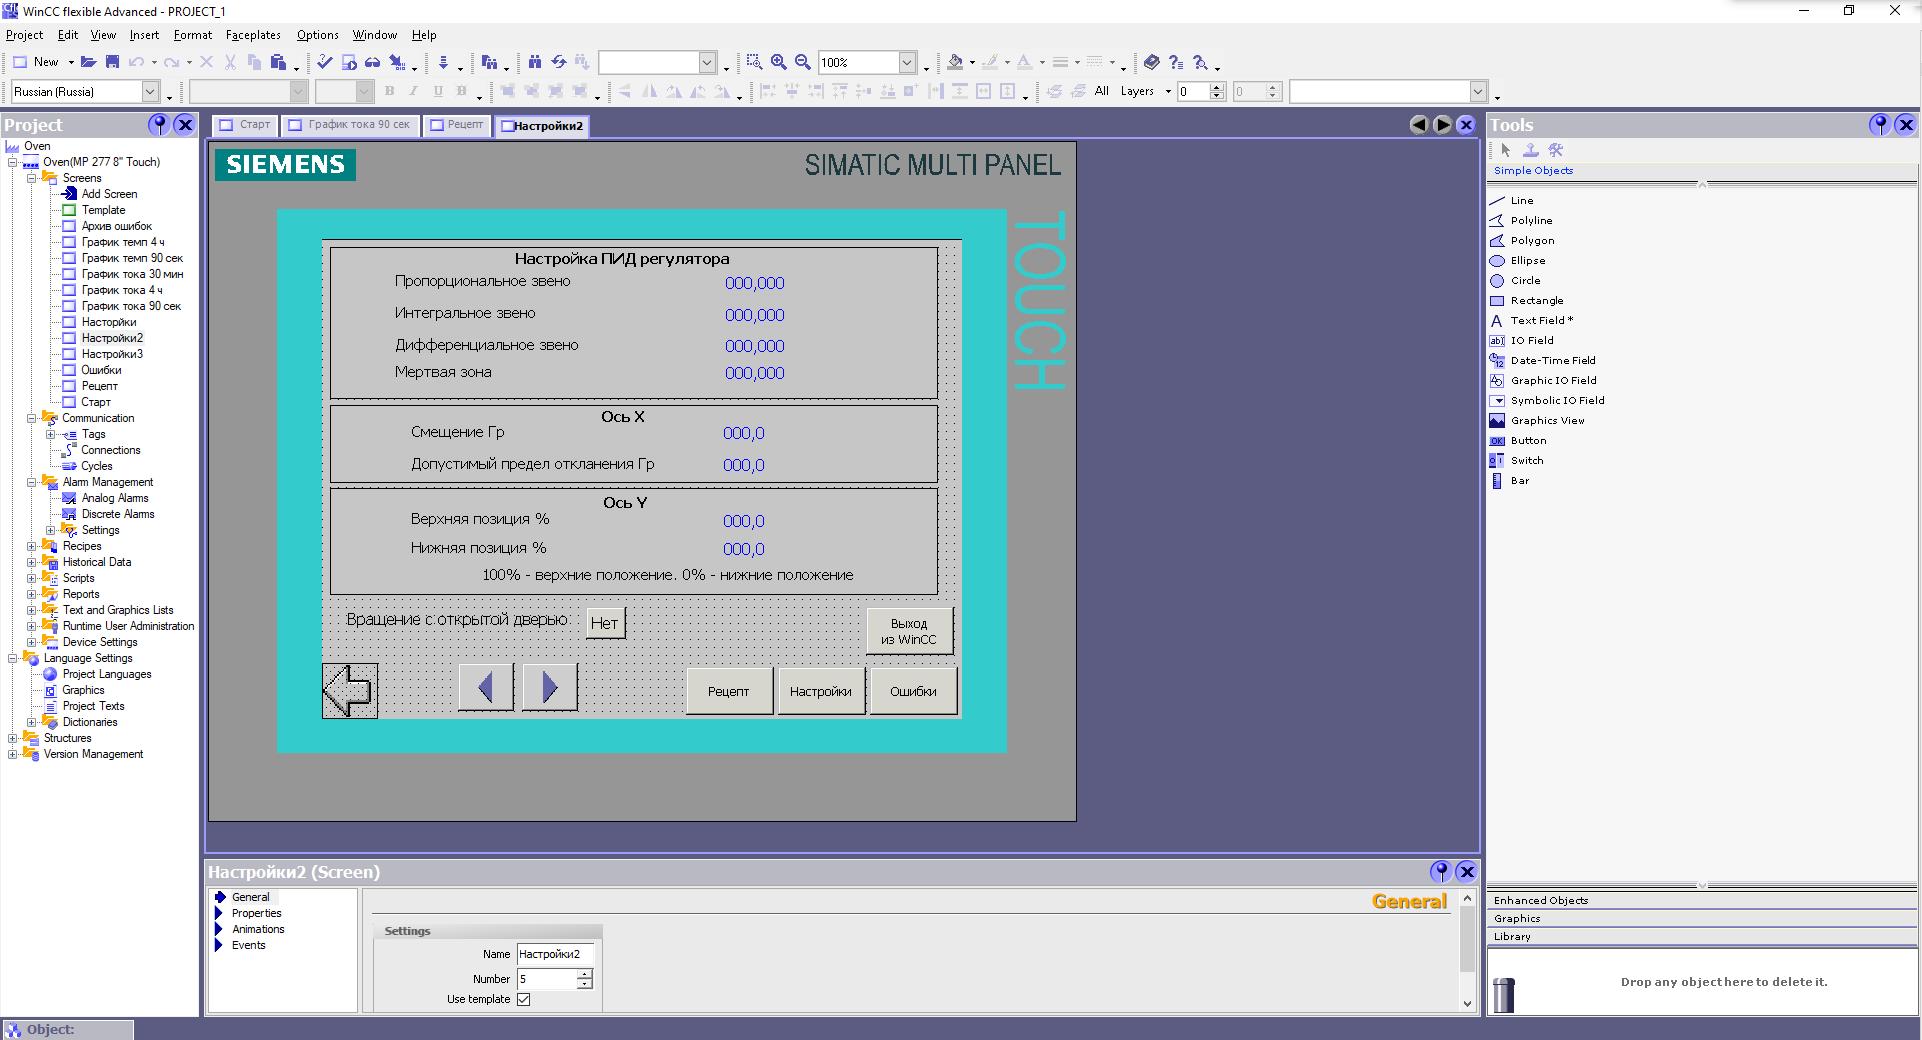The width and height of the screenshot is (1922, 1040).
Task: Click the Save project toolbar icon
Action: coord(112,62)
